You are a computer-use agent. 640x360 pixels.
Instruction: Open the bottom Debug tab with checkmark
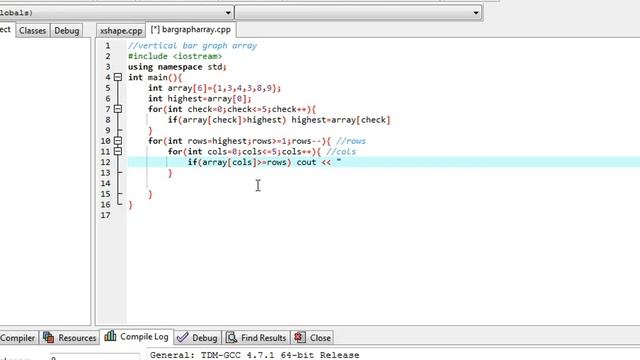pyautogui.click(x=198, y=338)
